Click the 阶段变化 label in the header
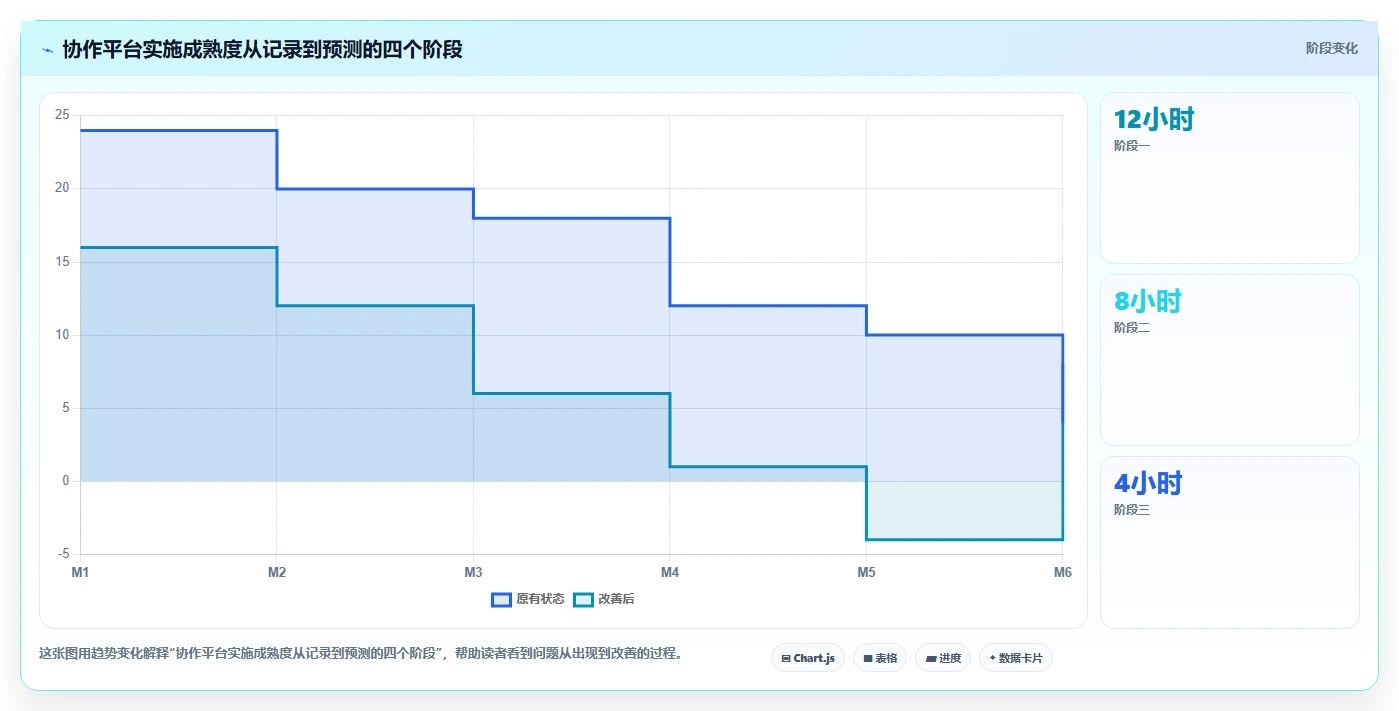1399x711 pixels. point(1331,48)
